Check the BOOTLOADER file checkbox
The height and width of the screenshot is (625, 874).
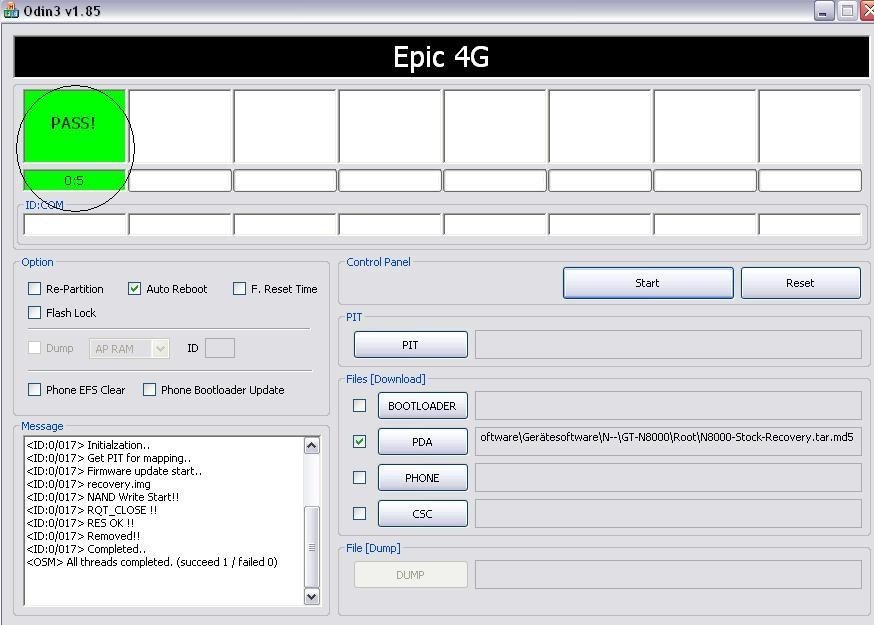pos(360,406)
